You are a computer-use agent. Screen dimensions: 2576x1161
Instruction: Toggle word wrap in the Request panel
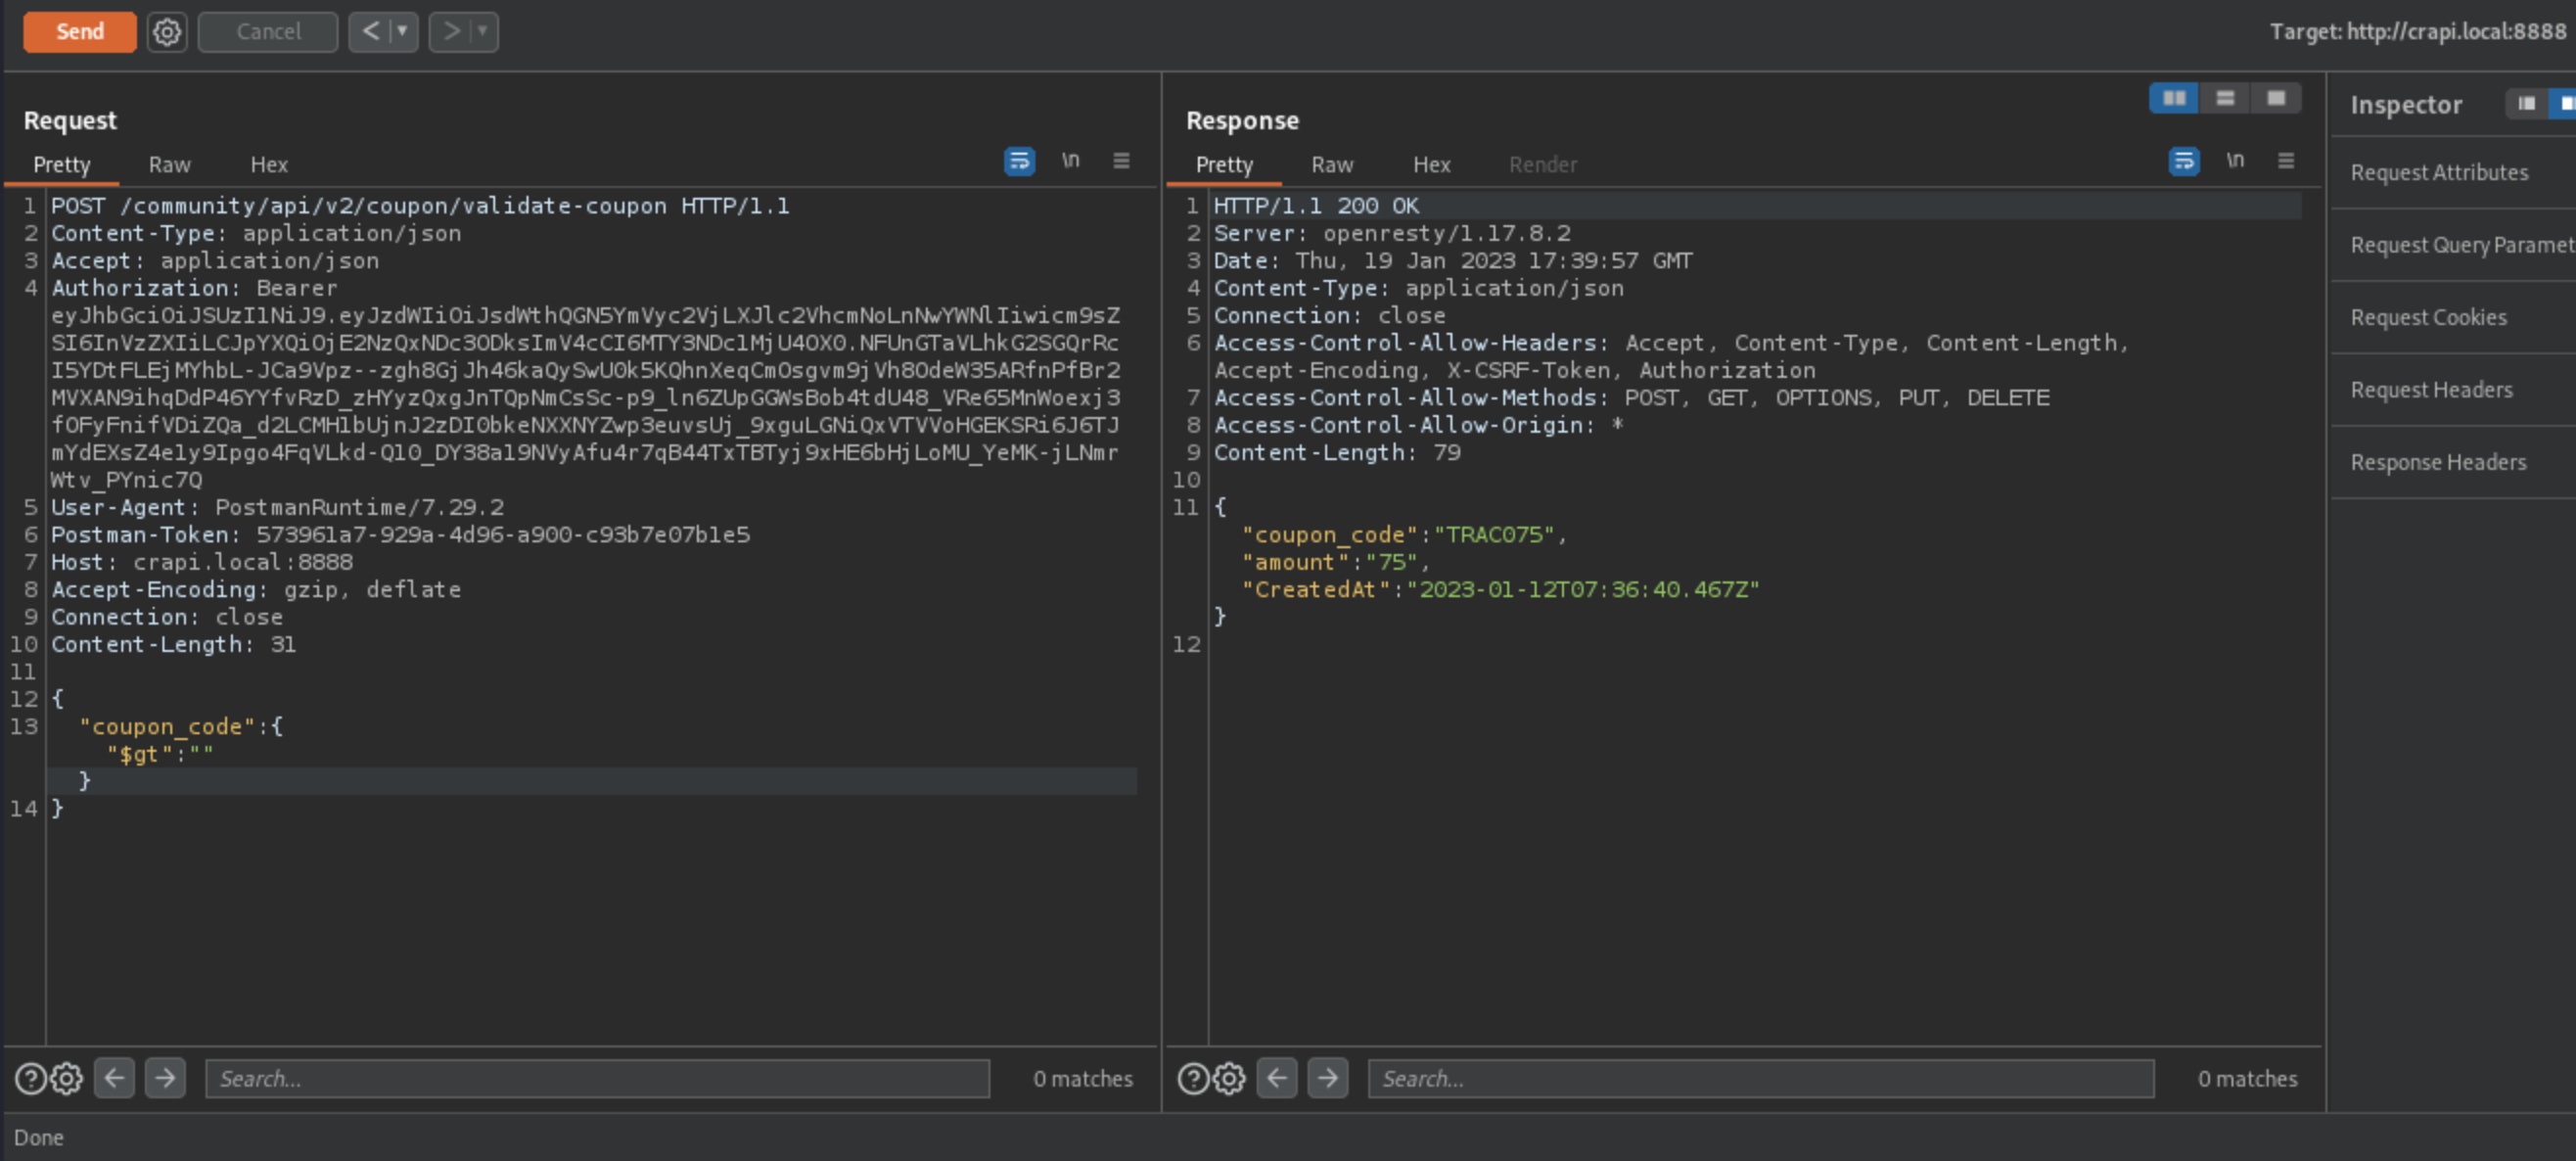[1019, 161]
